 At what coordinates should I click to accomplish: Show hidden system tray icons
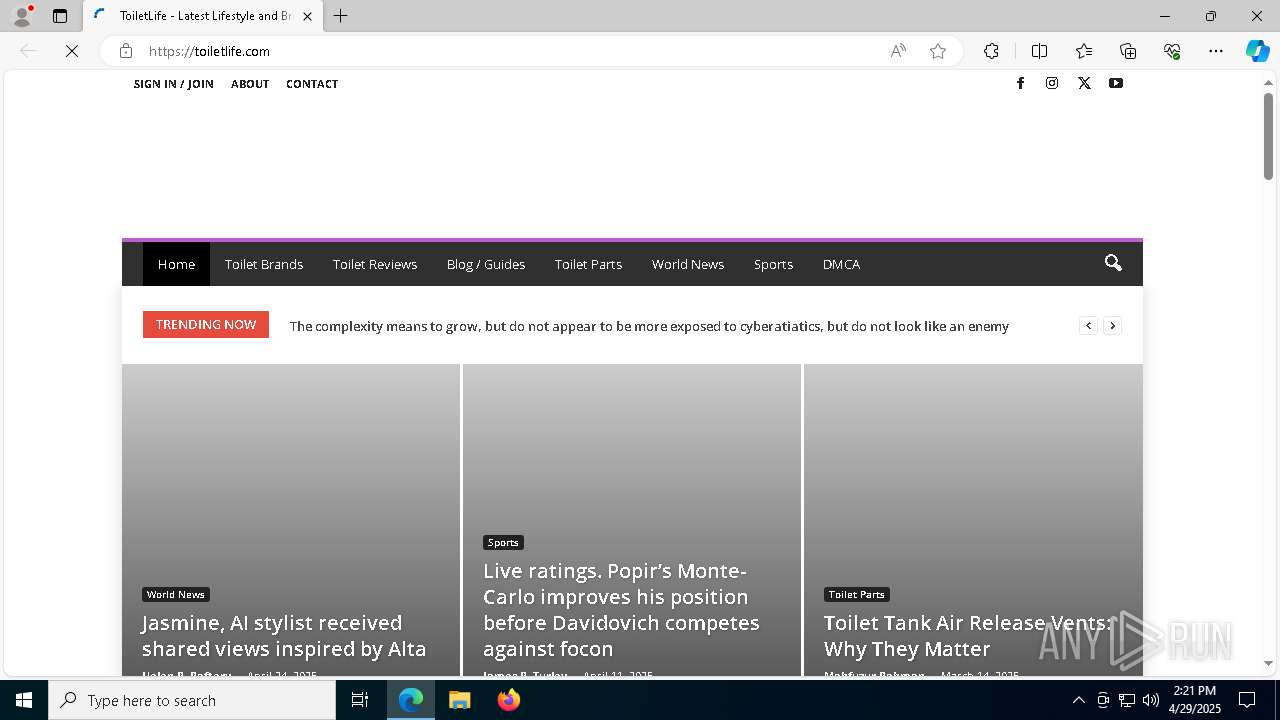click(x=1078, y=700)
